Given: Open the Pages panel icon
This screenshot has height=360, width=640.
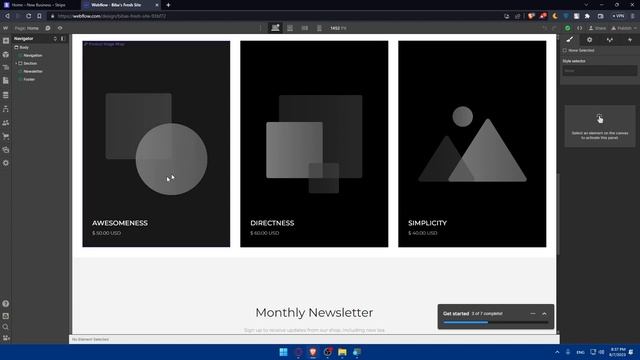Looking at the screenshot, I should pyautogui.click(x=6, y=80).
